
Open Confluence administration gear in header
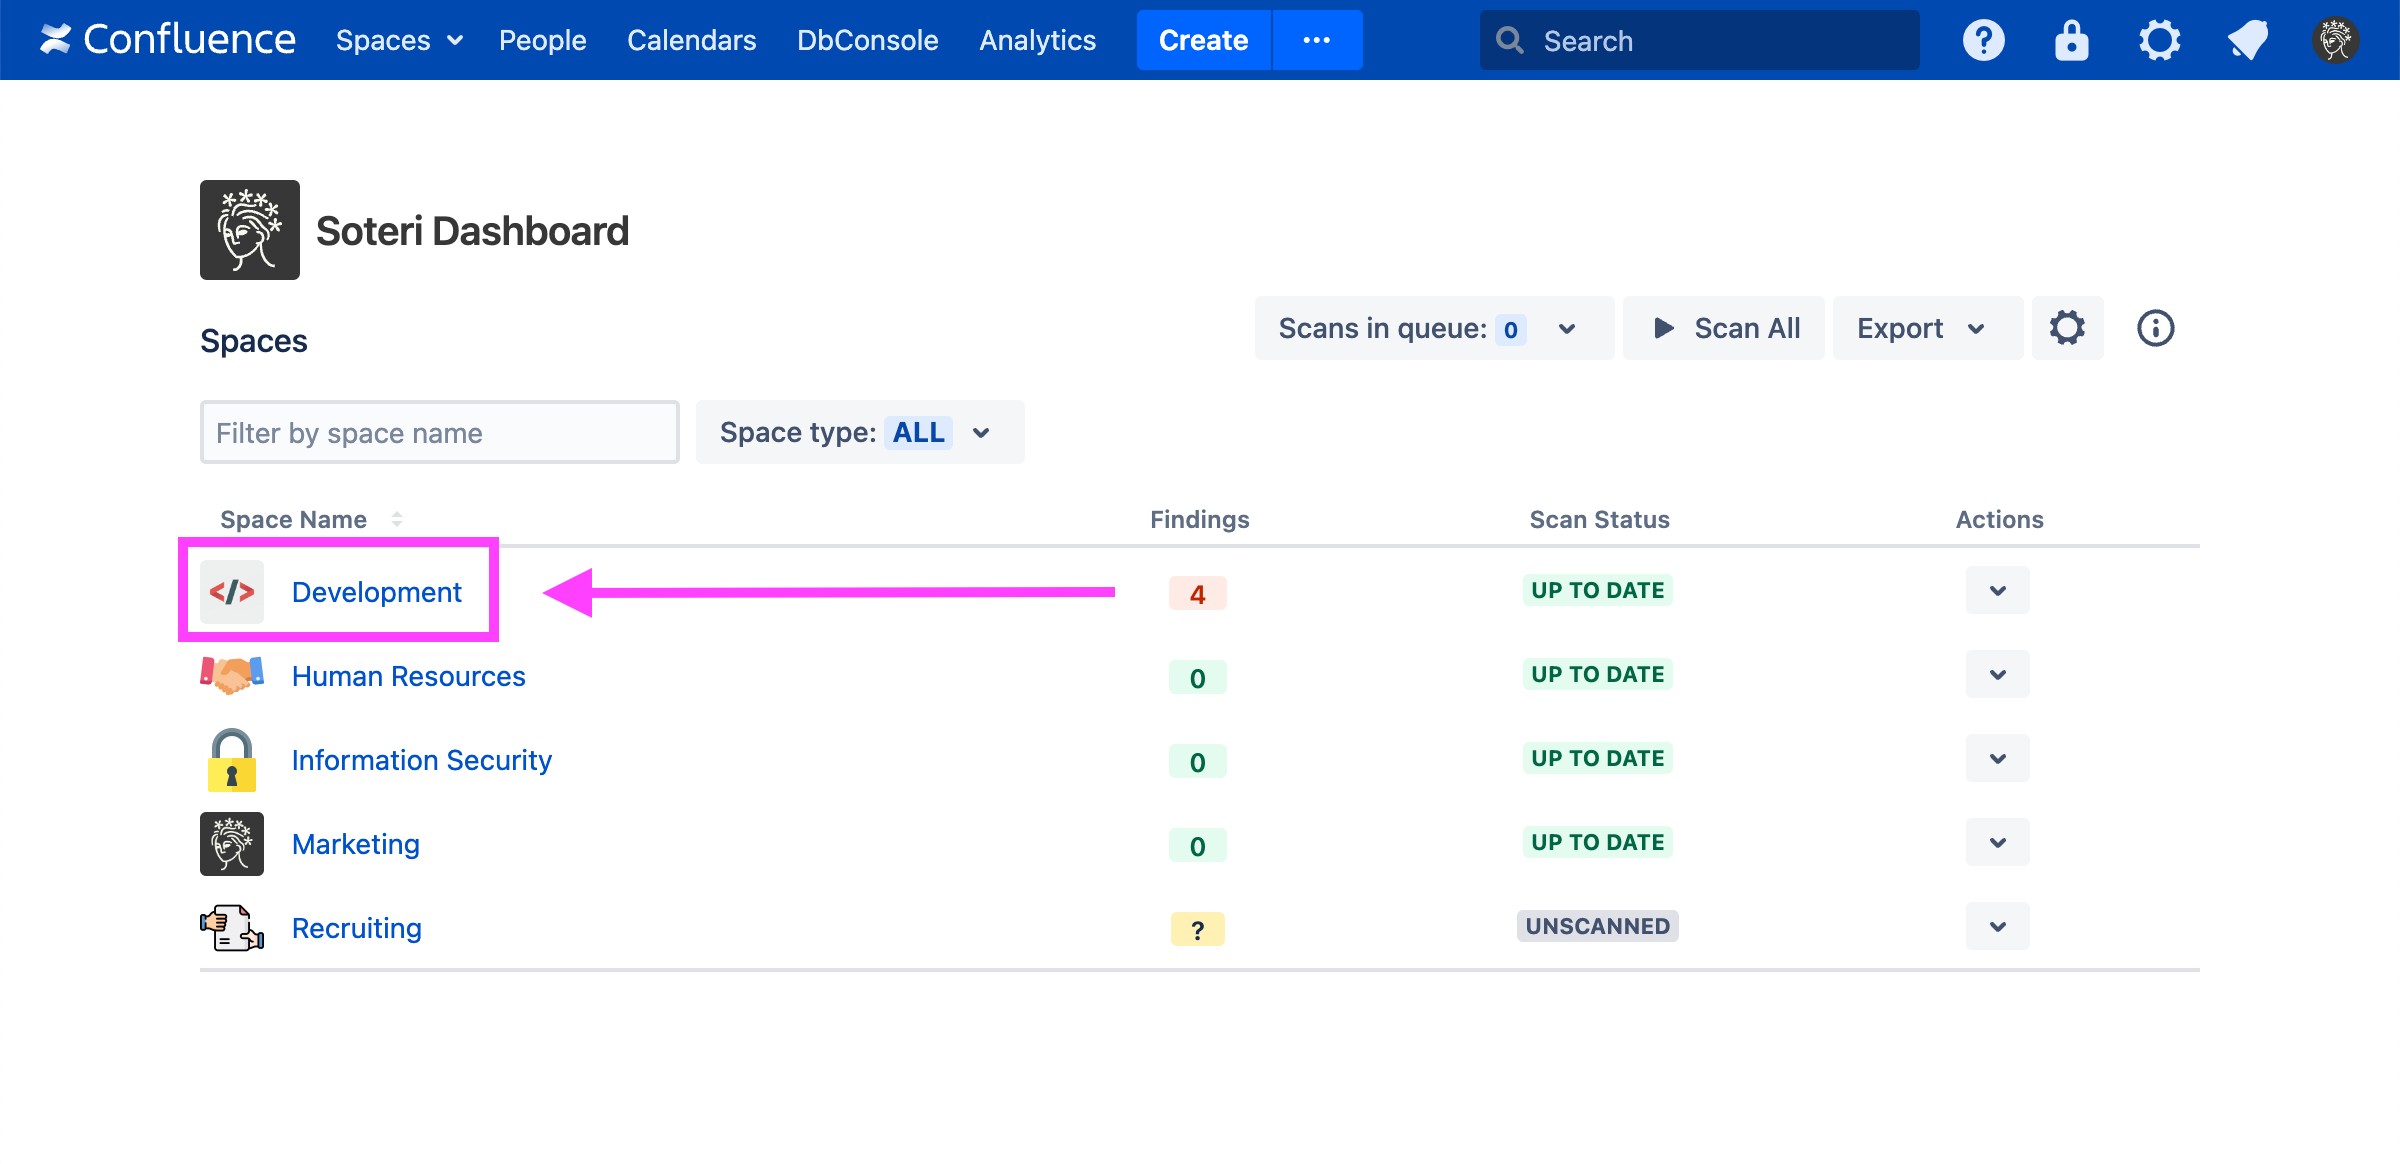pos(2159,41)
